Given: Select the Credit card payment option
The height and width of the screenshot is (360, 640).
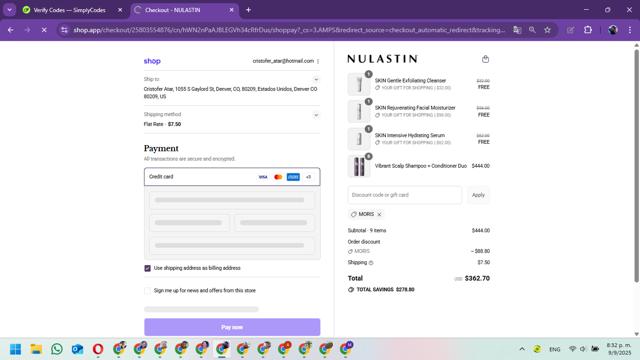Looking at the screenshot, I should [232, 177].
